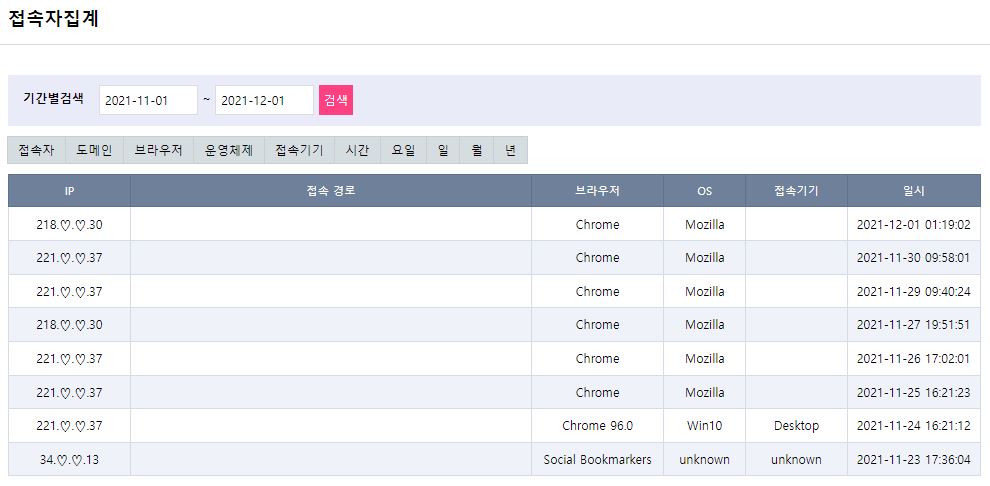Click unknown in the 접속기기 column
This screenshot has height=486, width=990.
(x=796, y=459)
